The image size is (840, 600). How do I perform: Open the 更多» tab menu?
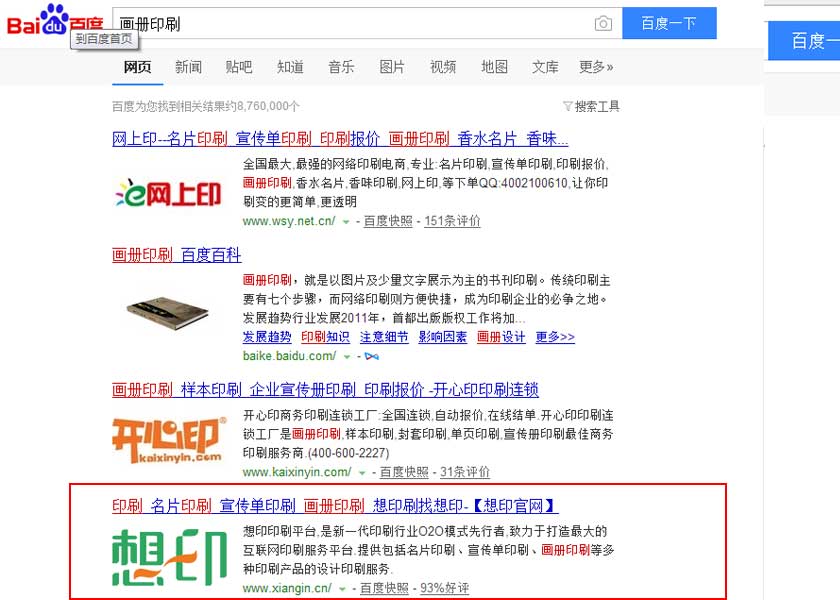pyautogui.click(x=596, y=67)
